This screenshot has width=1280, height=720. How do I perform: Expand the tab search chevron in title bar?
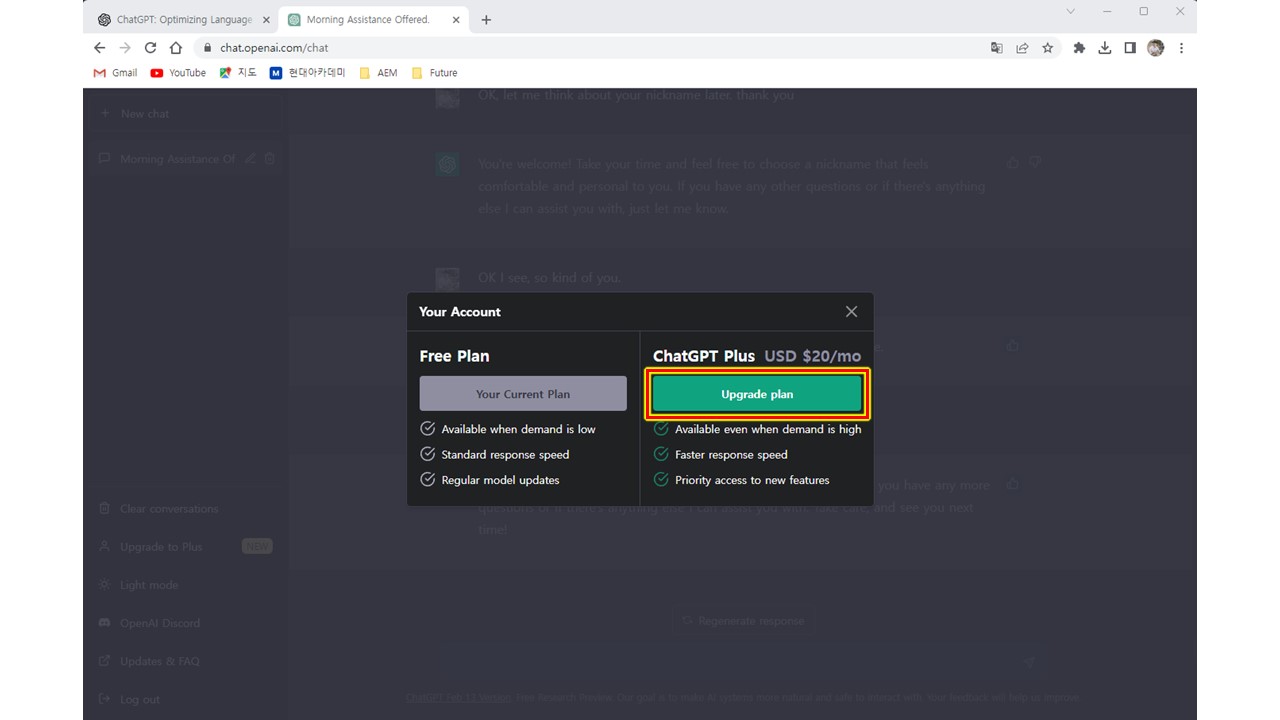point(1071,12)
